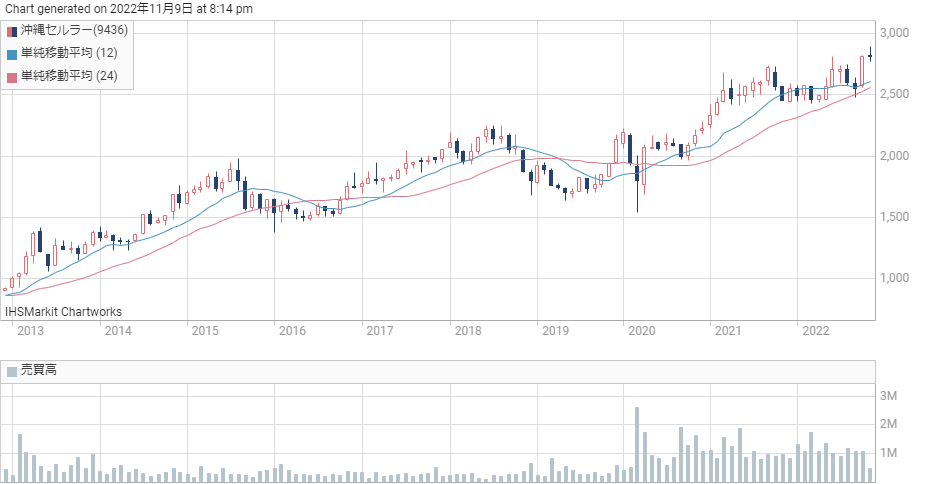The width and height of the screenshot is (932, 484).
Task: Click the 2,000 price axis label
Action: pos(895,156)
